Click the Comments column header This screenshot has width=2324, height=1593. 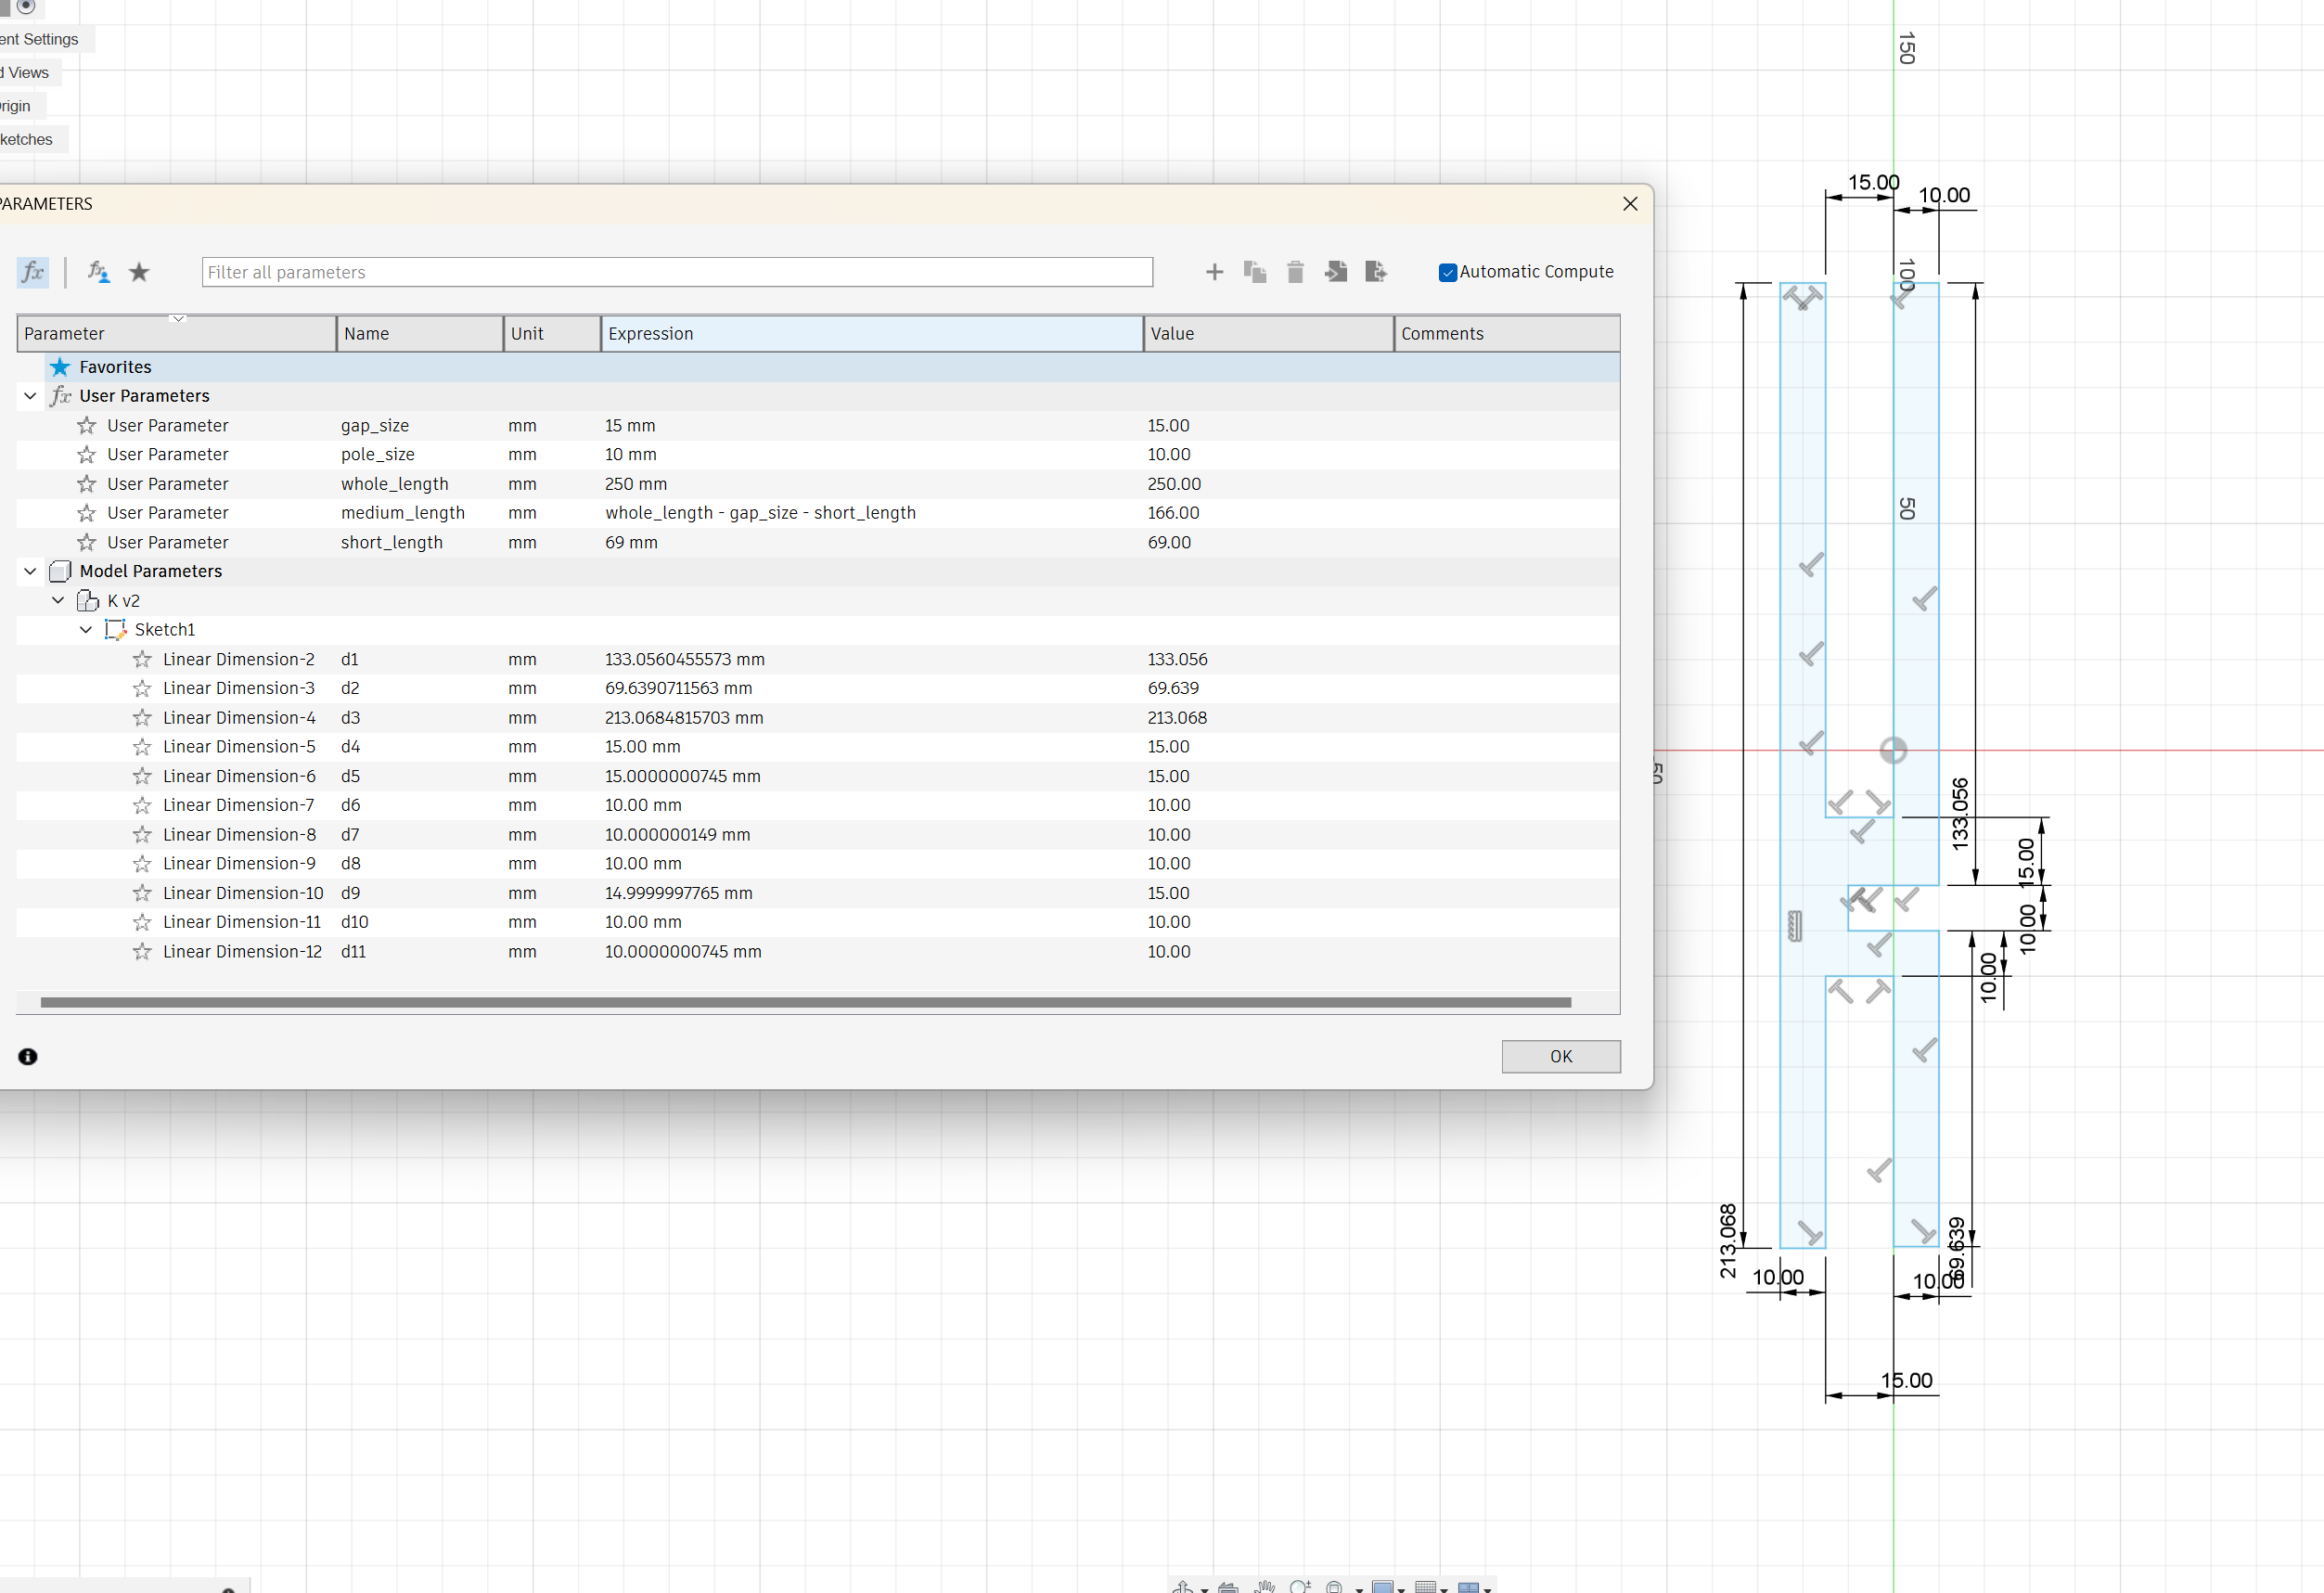pyautogui.click(x=1507, y=334)
